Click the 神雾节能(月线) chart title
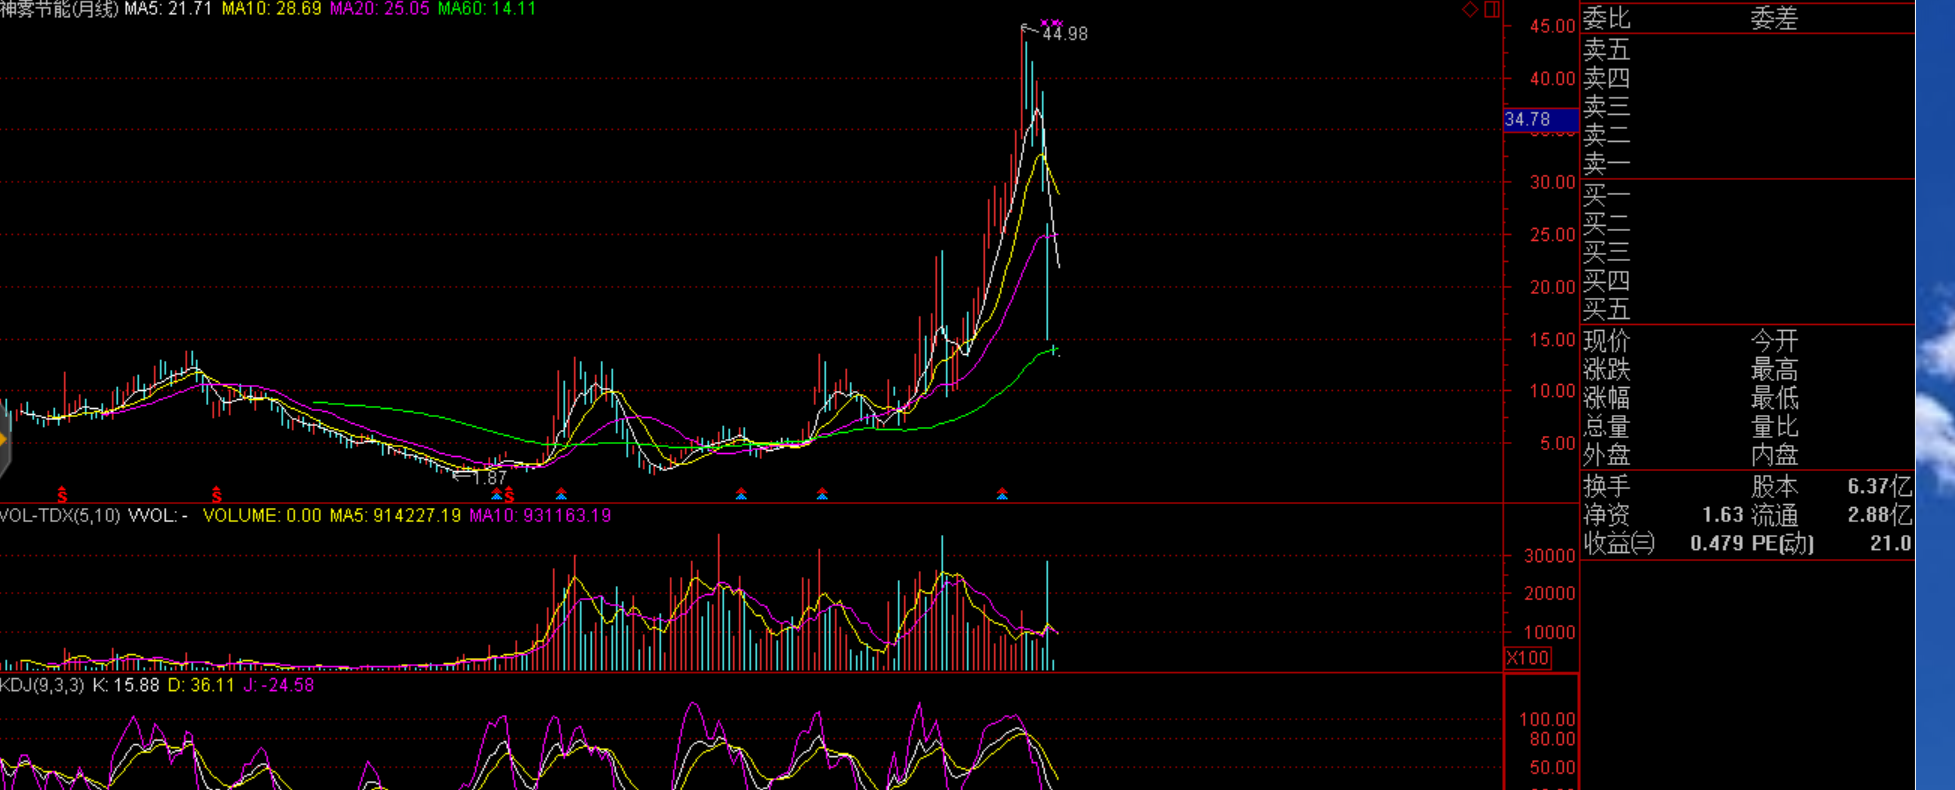1955x790 pixels. click(60, 9)
